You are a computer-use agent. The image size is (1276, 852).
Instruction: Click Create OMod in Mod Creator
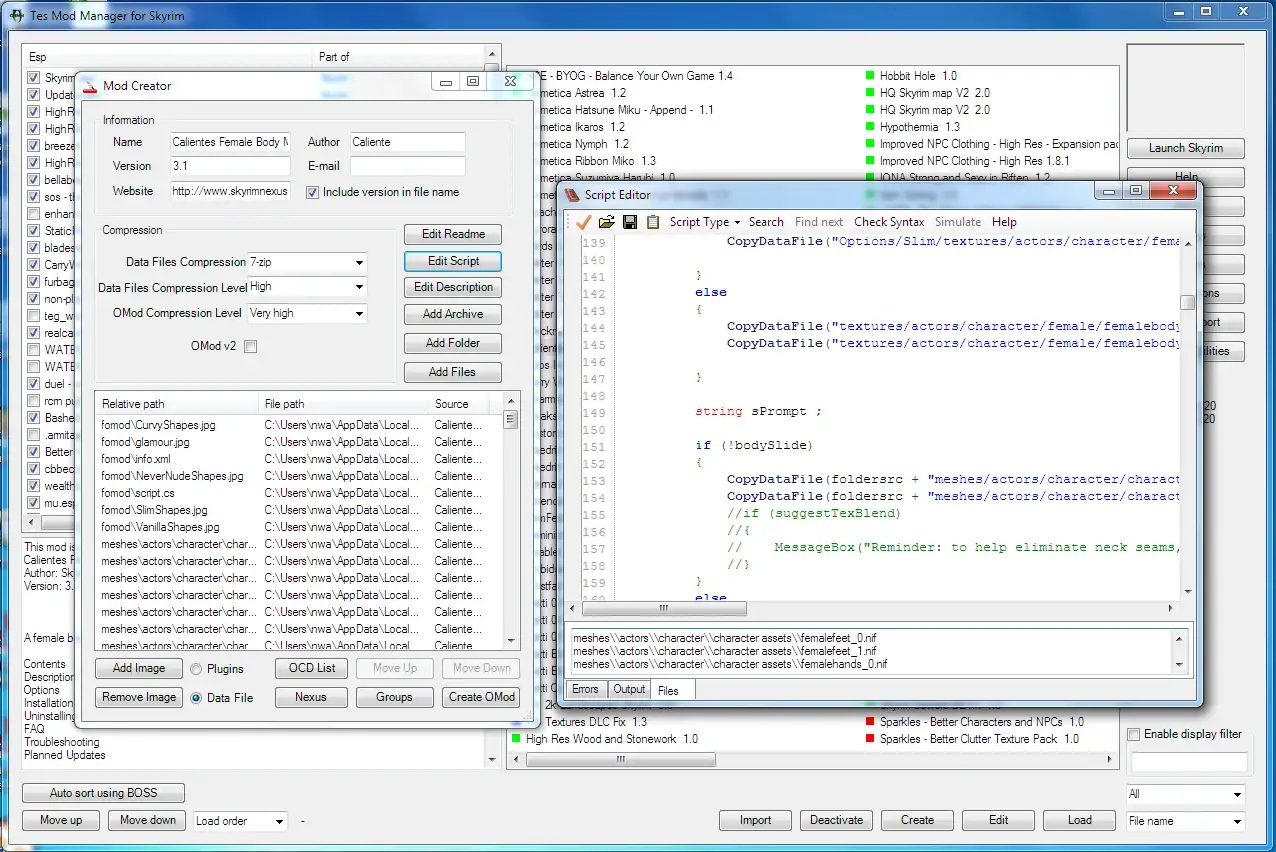click(x=480, y=697)
